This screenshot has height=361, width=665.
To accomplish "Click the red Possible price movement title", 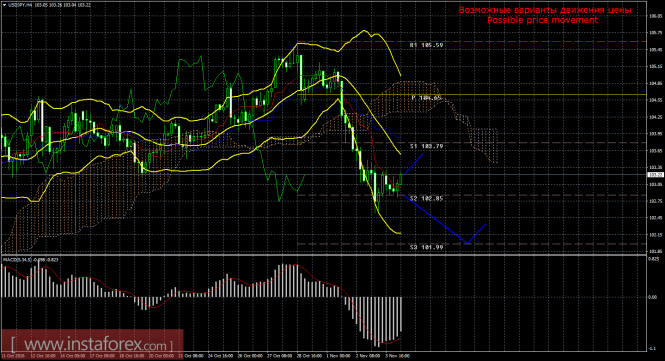I will [x=542, y=20].
